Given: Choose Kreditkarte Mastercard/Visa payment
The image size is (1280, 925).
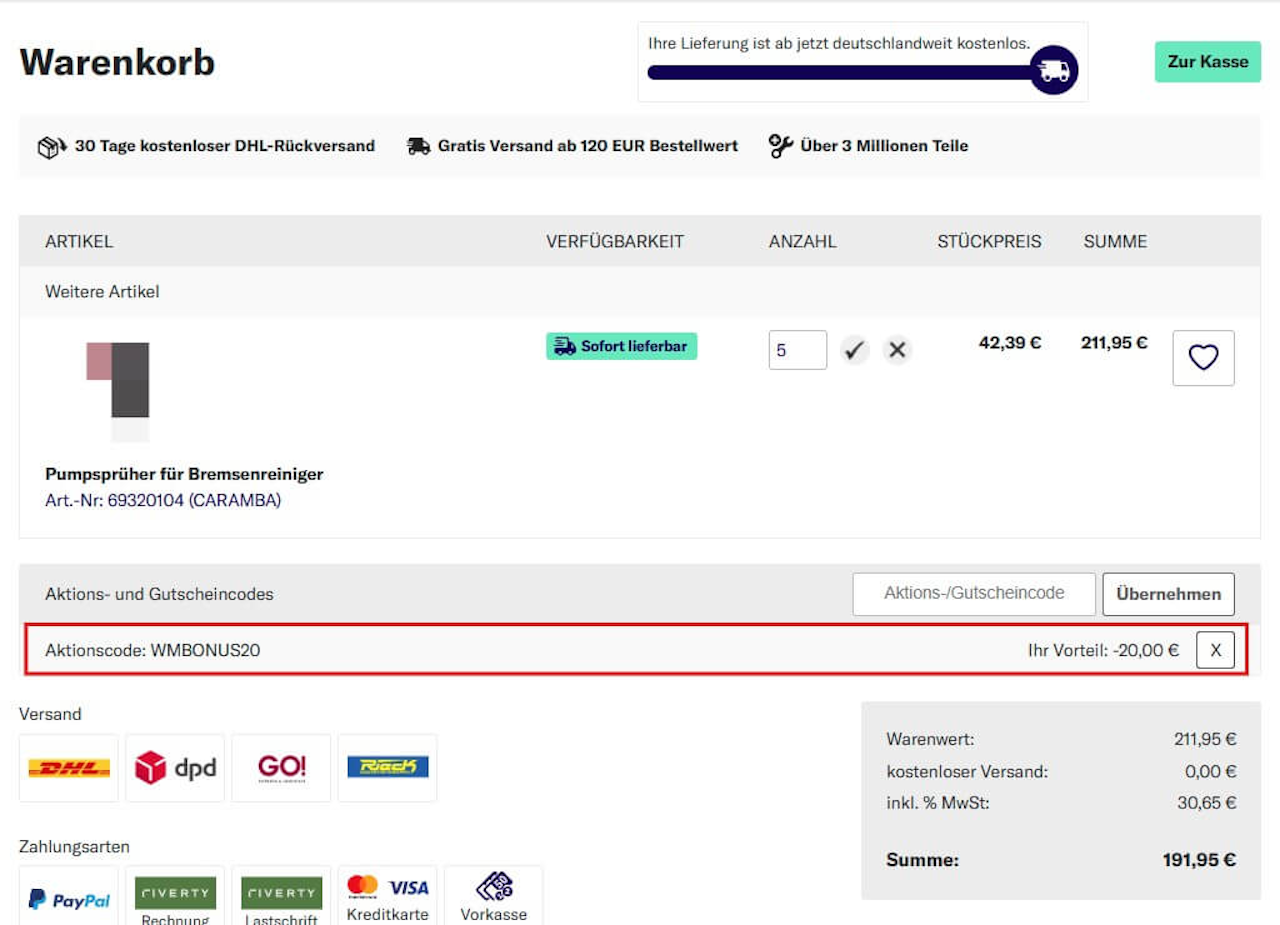Looking at the screenshot, I should pos(387,896).
